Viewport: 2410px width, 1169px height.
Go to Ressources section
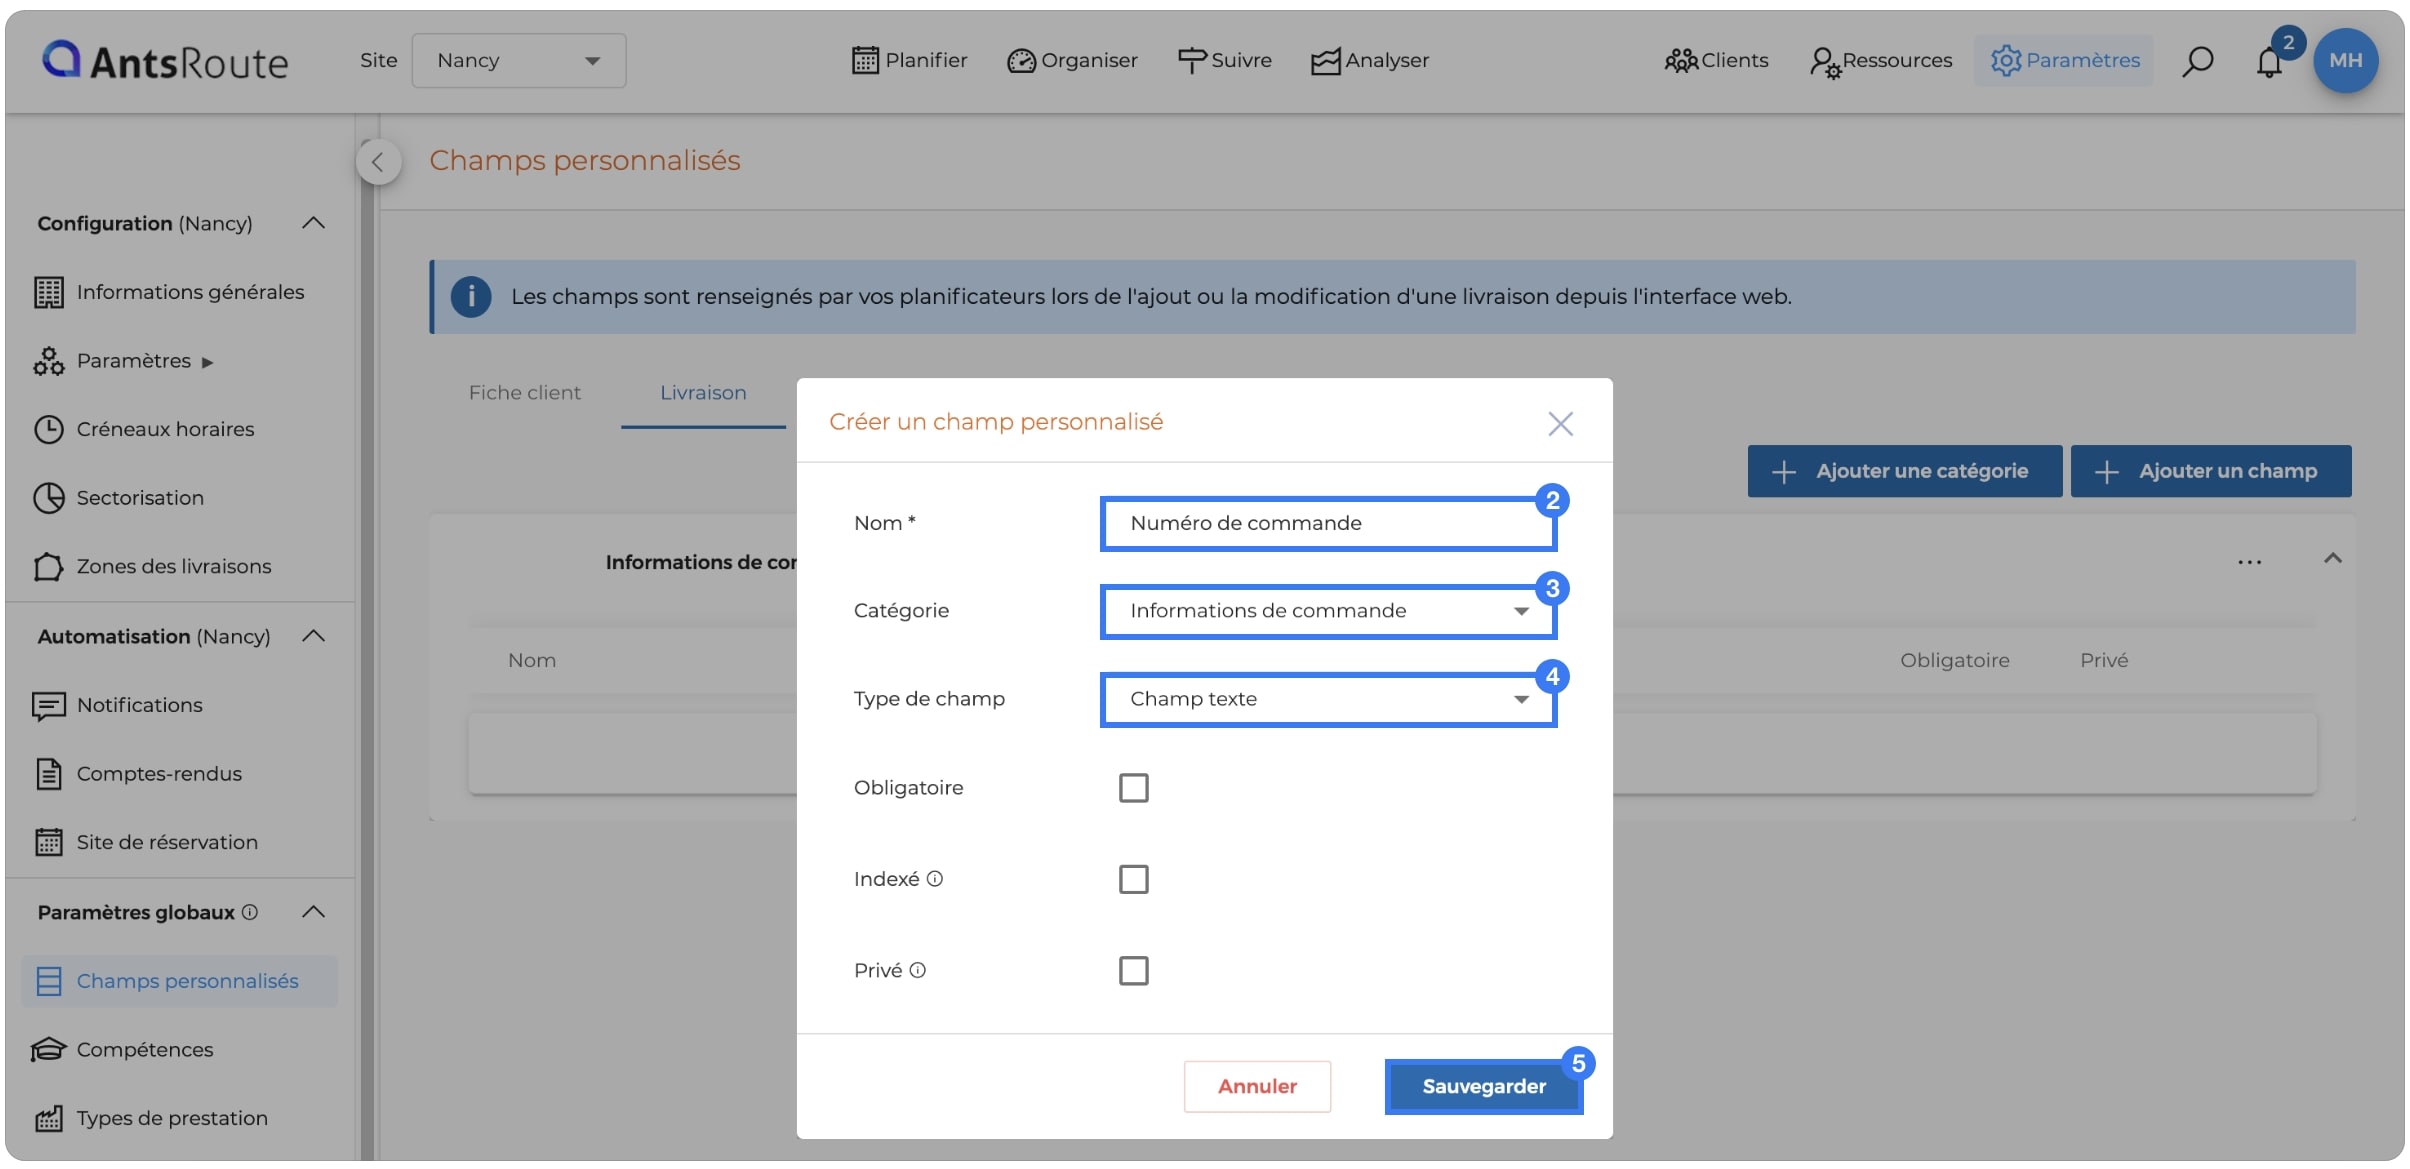[1880, 61]
